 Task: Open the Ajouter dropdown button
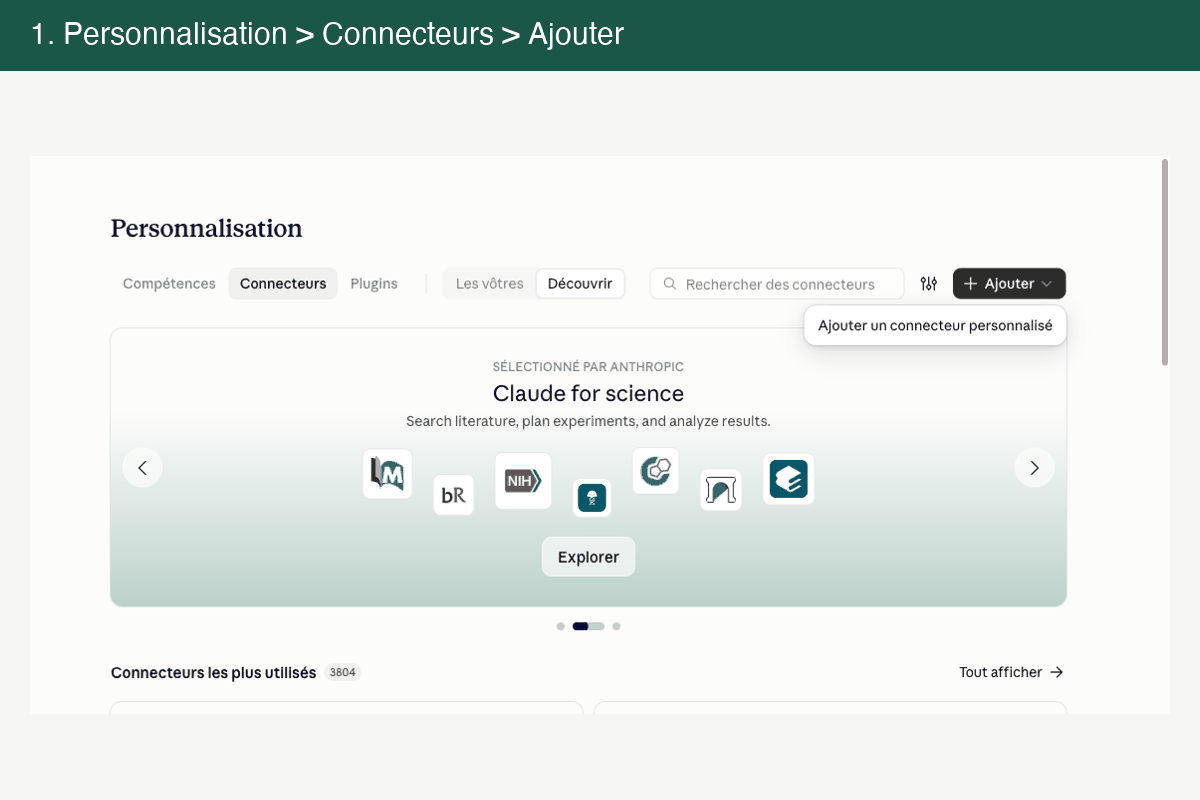click(x=1009, y=284)
